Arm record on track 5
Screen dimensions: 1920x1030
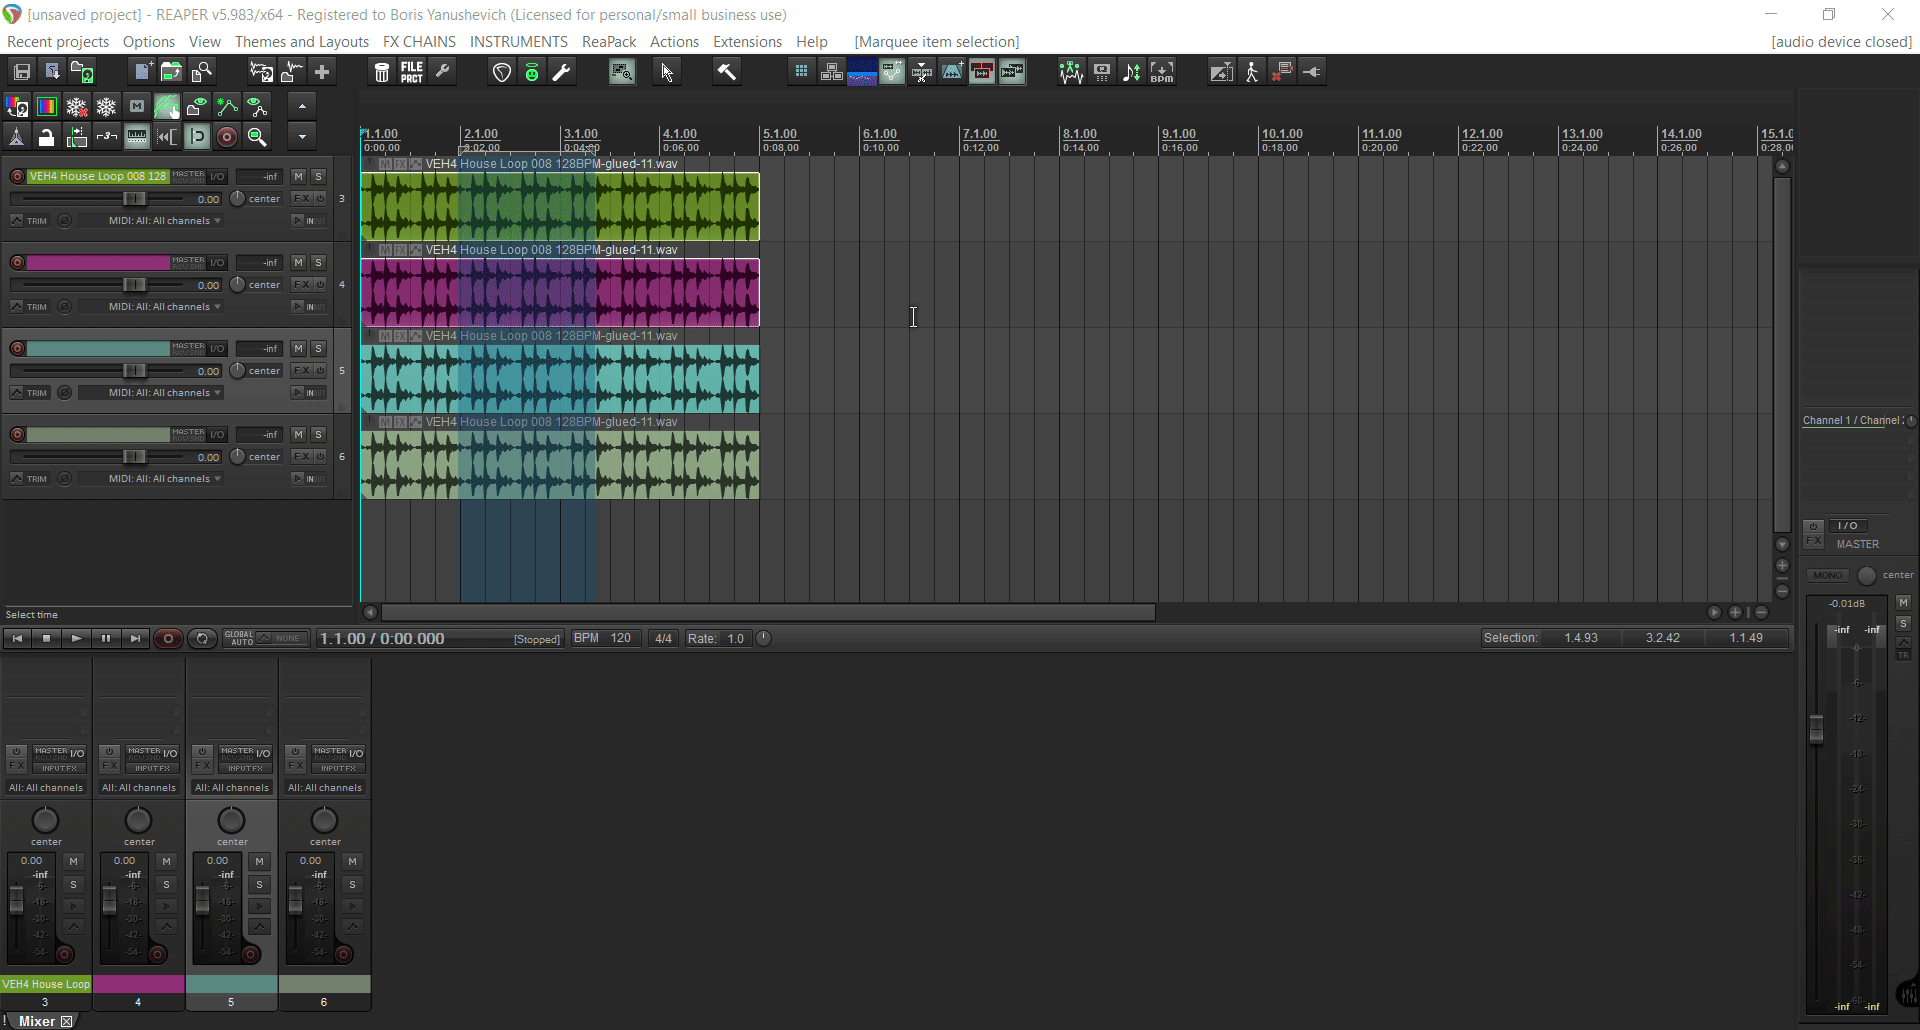tap(17, 349)
